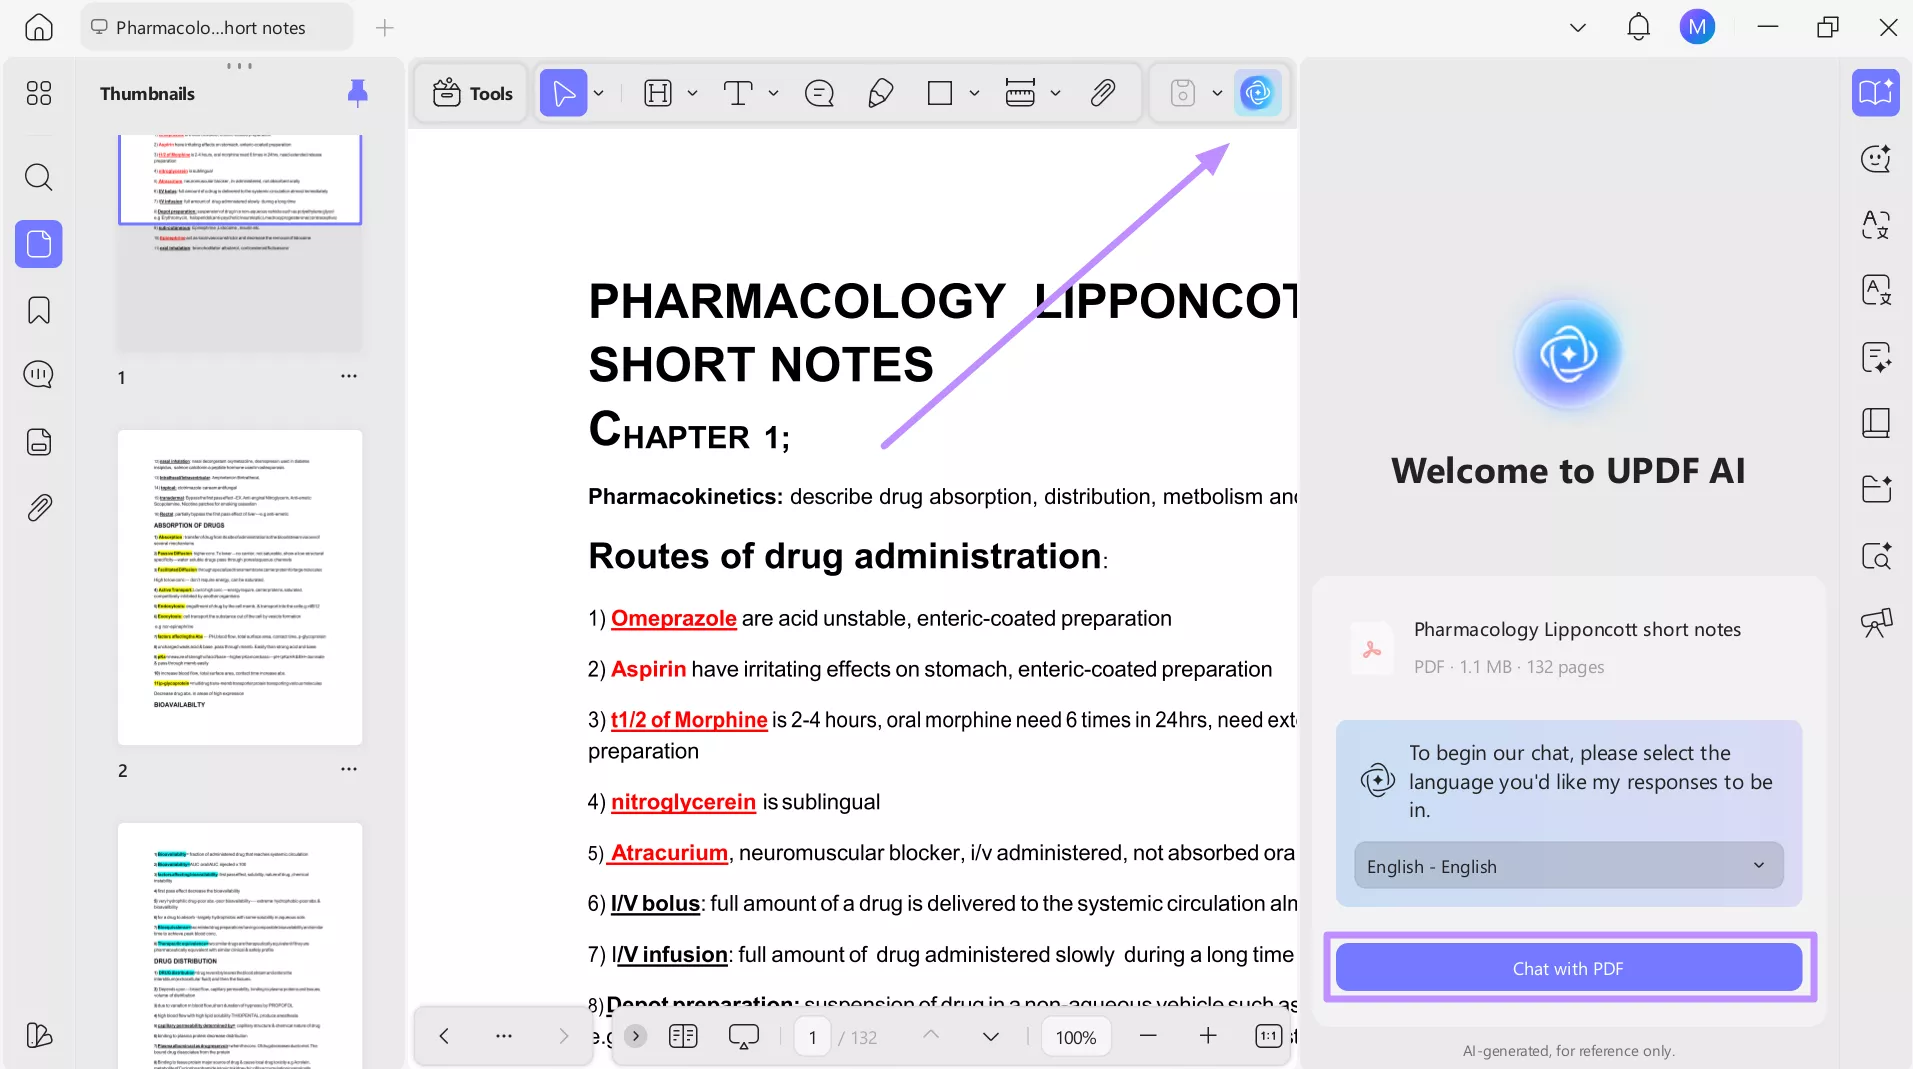
Task: Expand the English language dropdown
Action: 1568,866
